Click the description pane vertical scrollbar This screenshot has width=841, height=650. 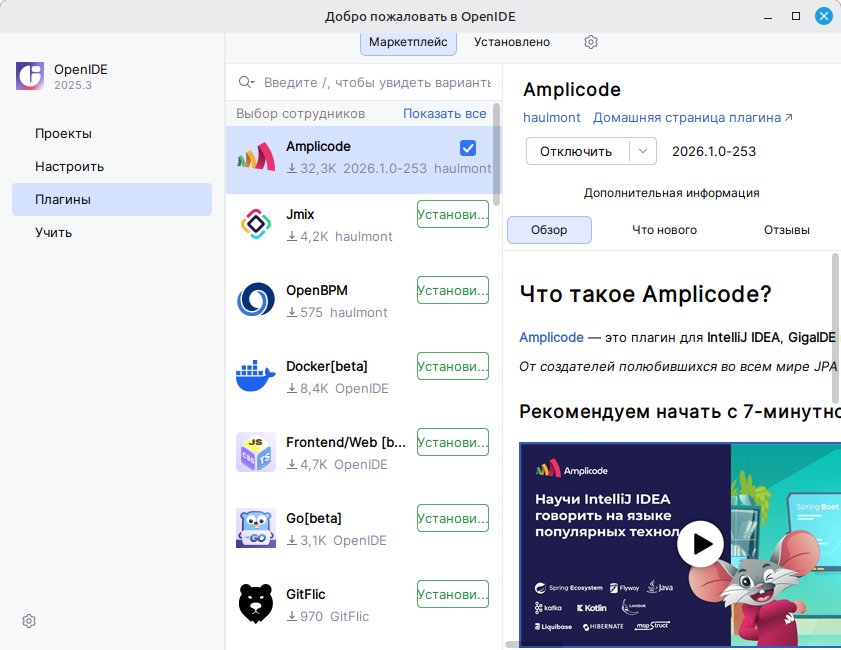(836, 328)
